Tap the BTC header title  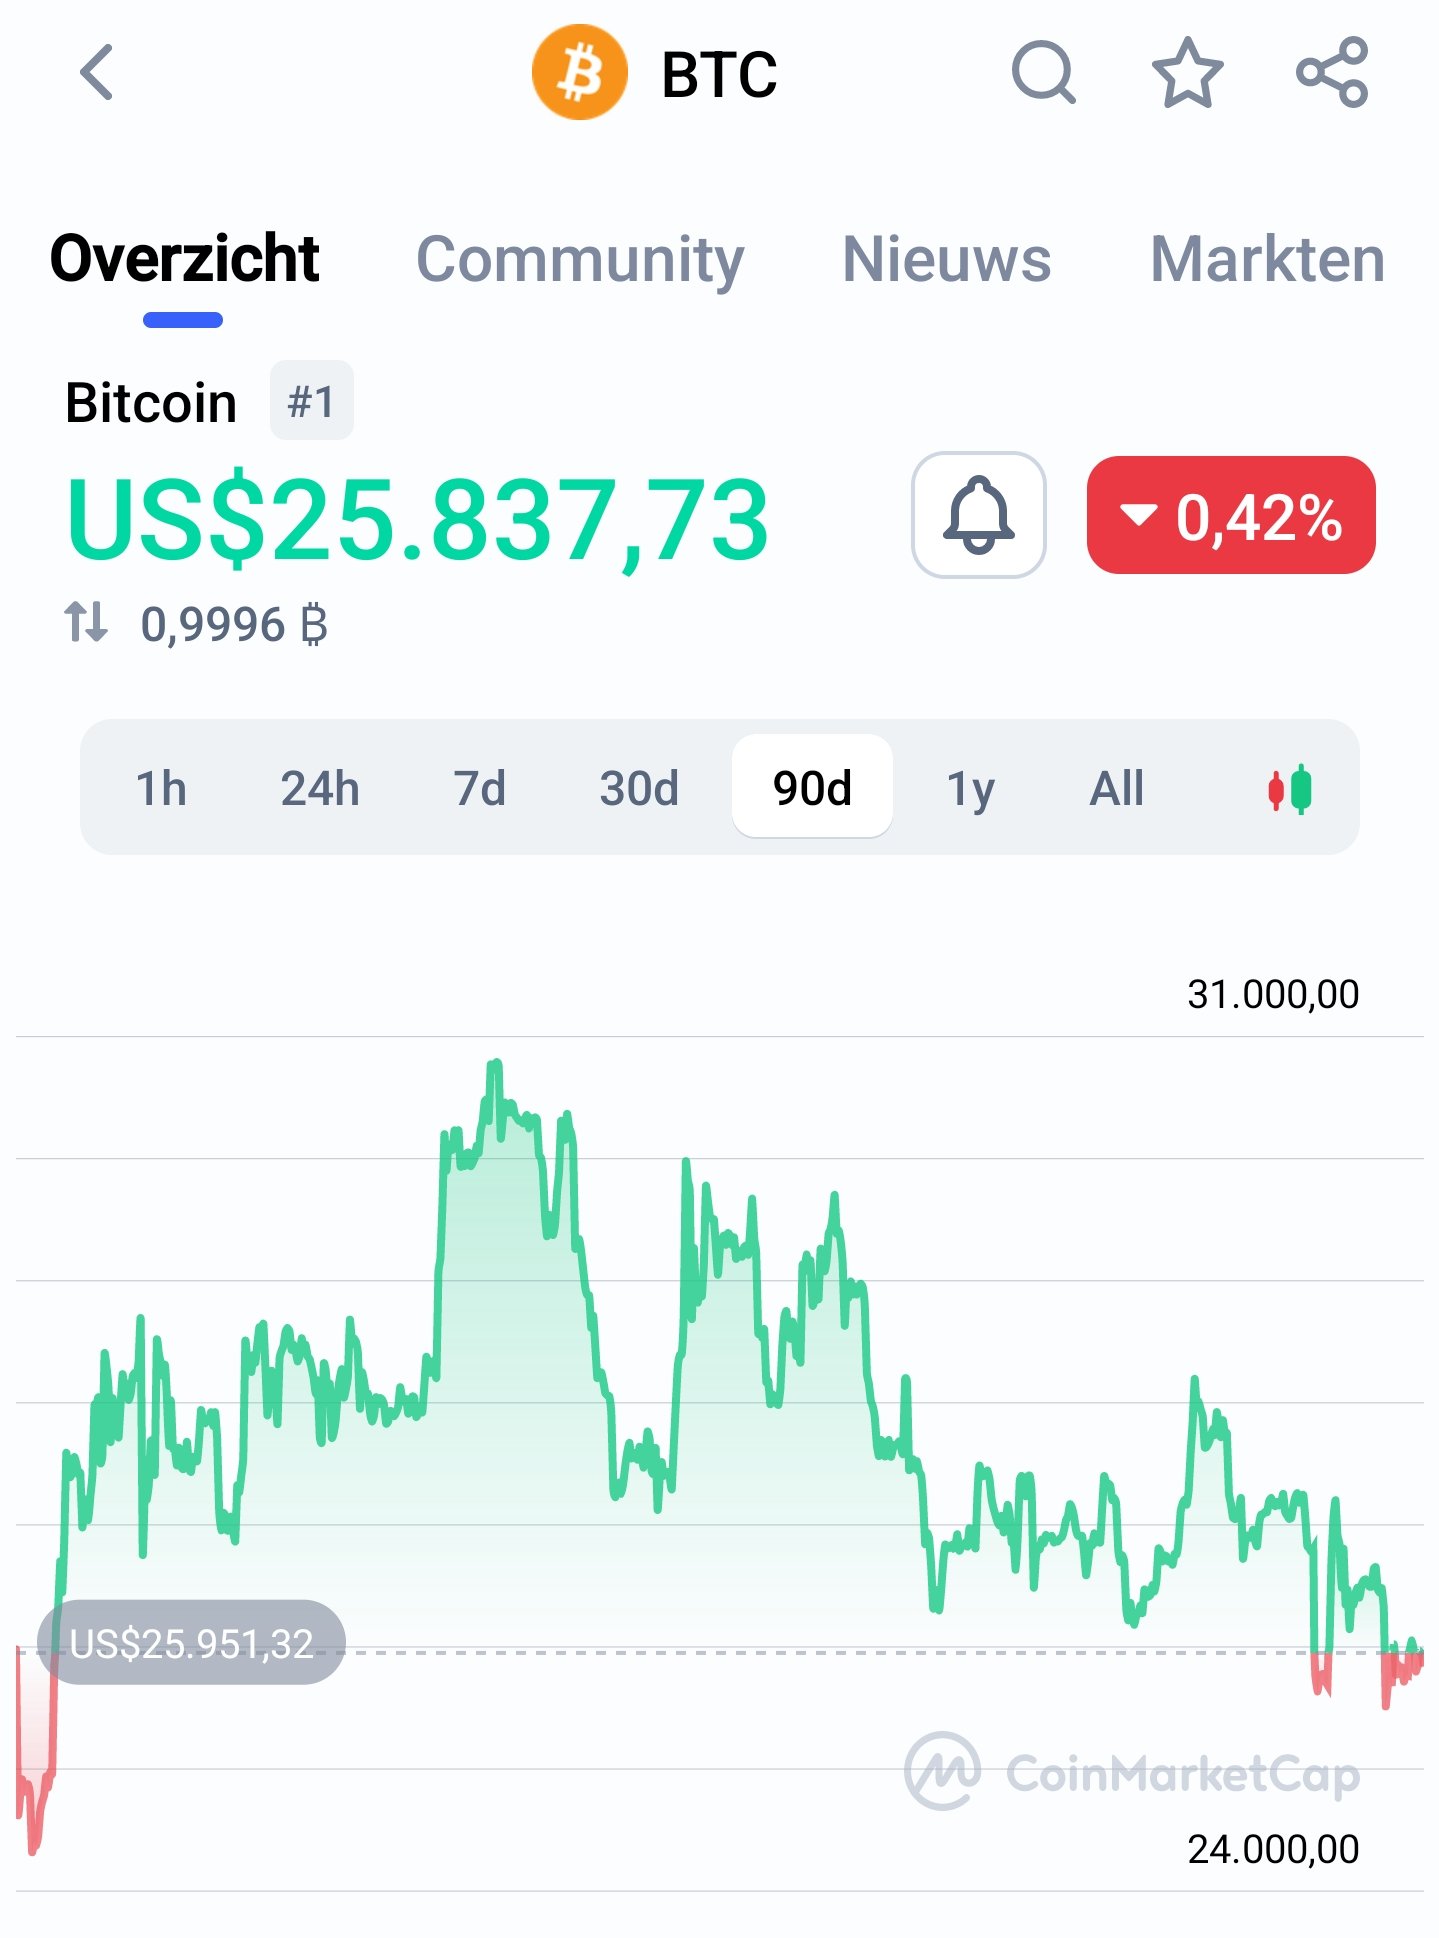[x=719, y=74]
